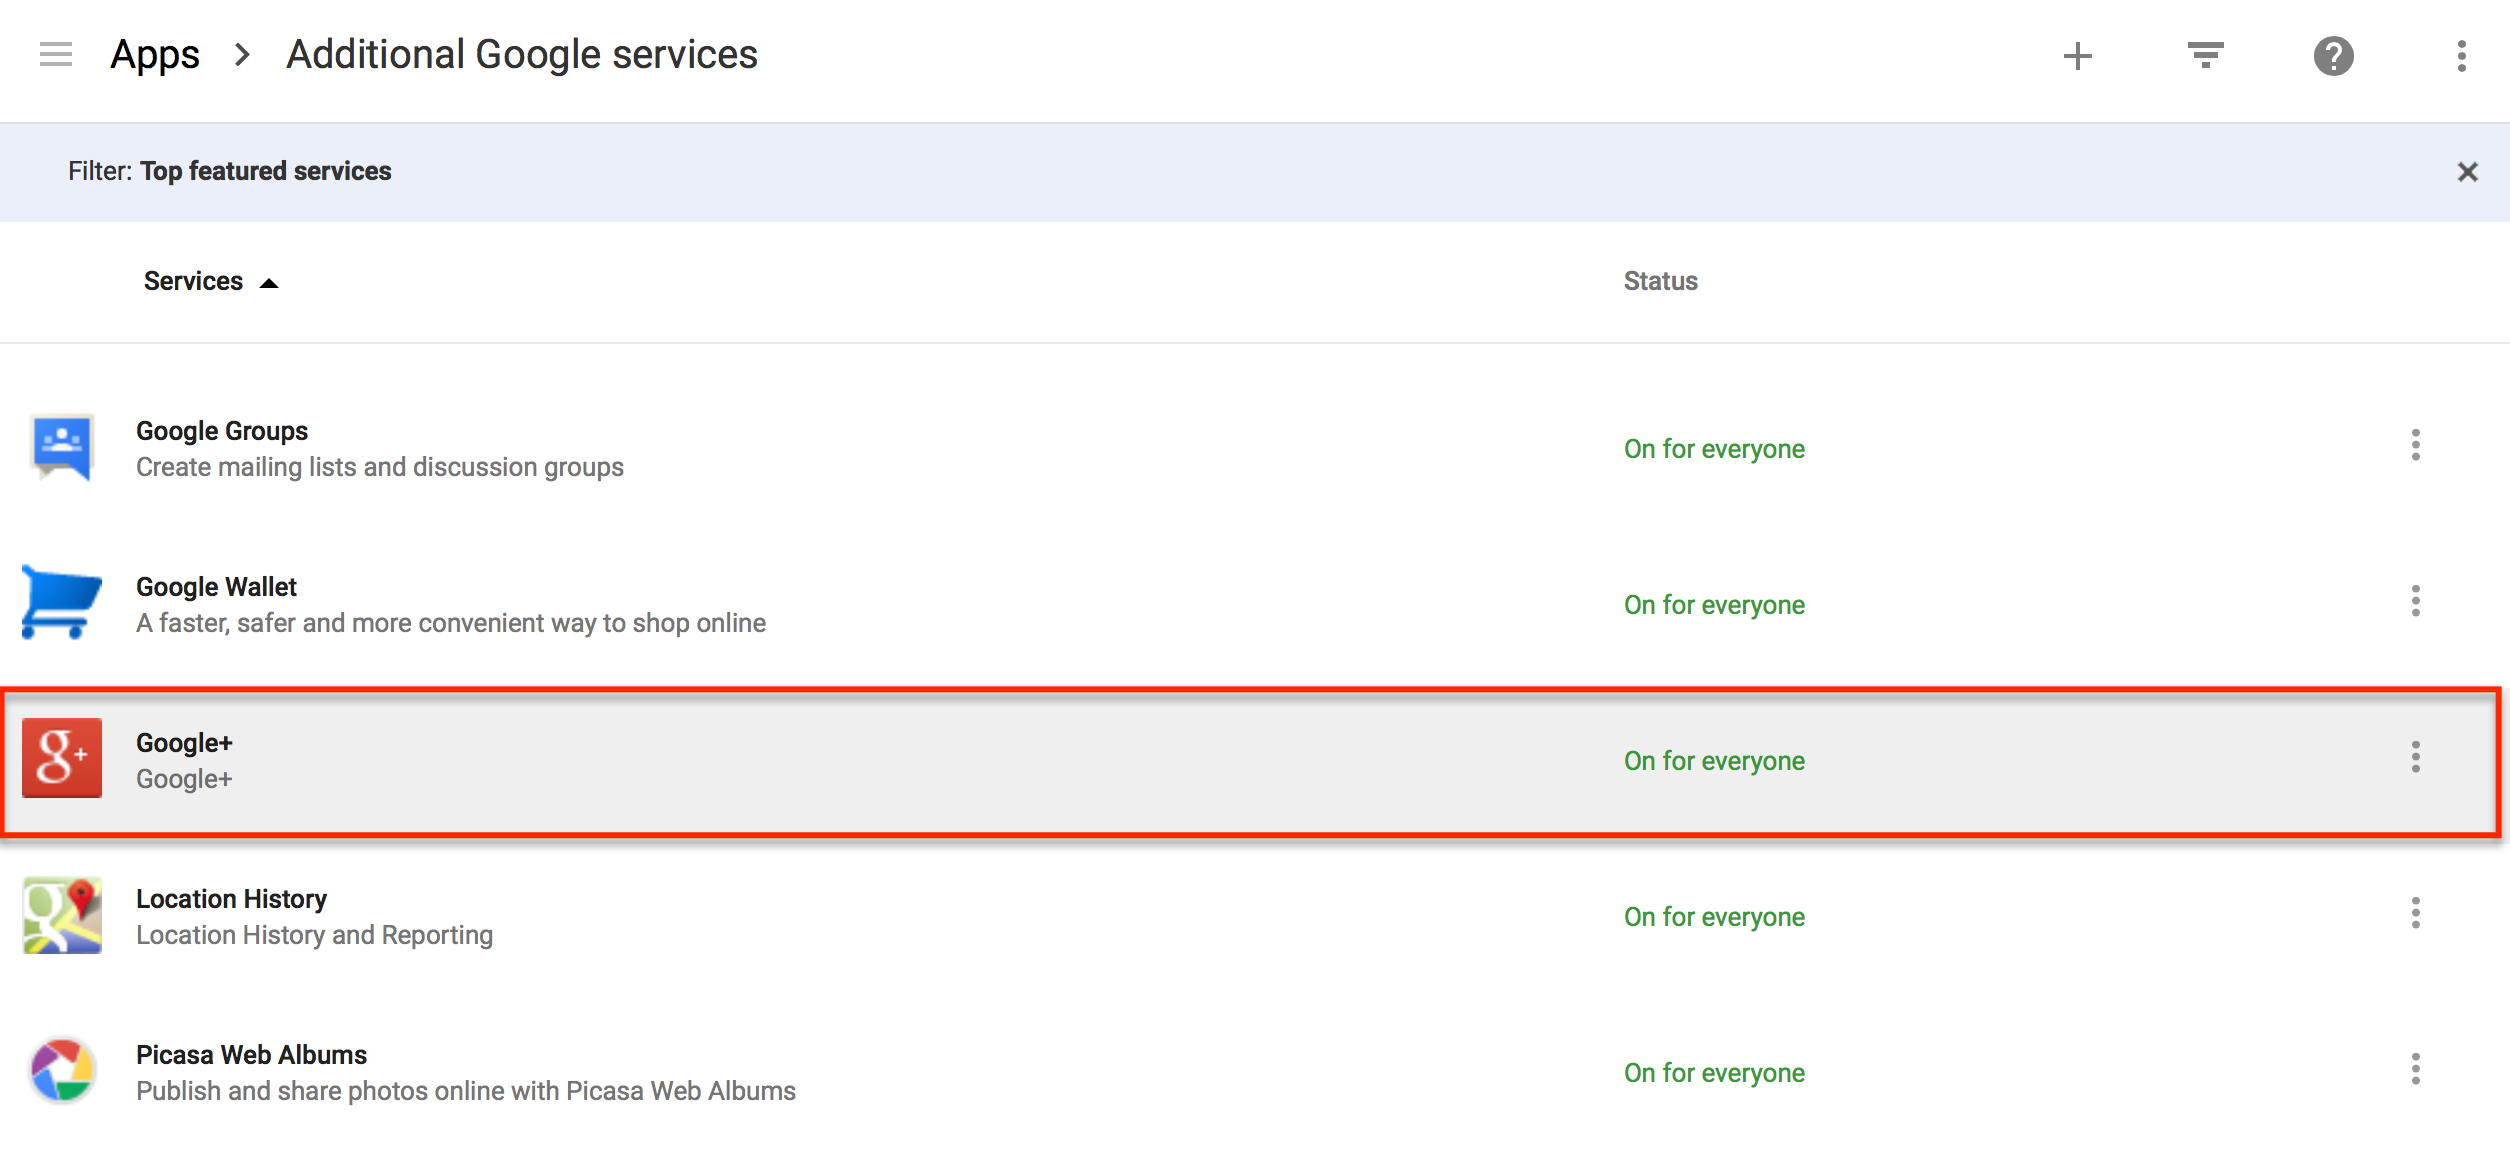2510x1170 pixels.
Task: Click the red Google+ icon
Action: [62, 758]
